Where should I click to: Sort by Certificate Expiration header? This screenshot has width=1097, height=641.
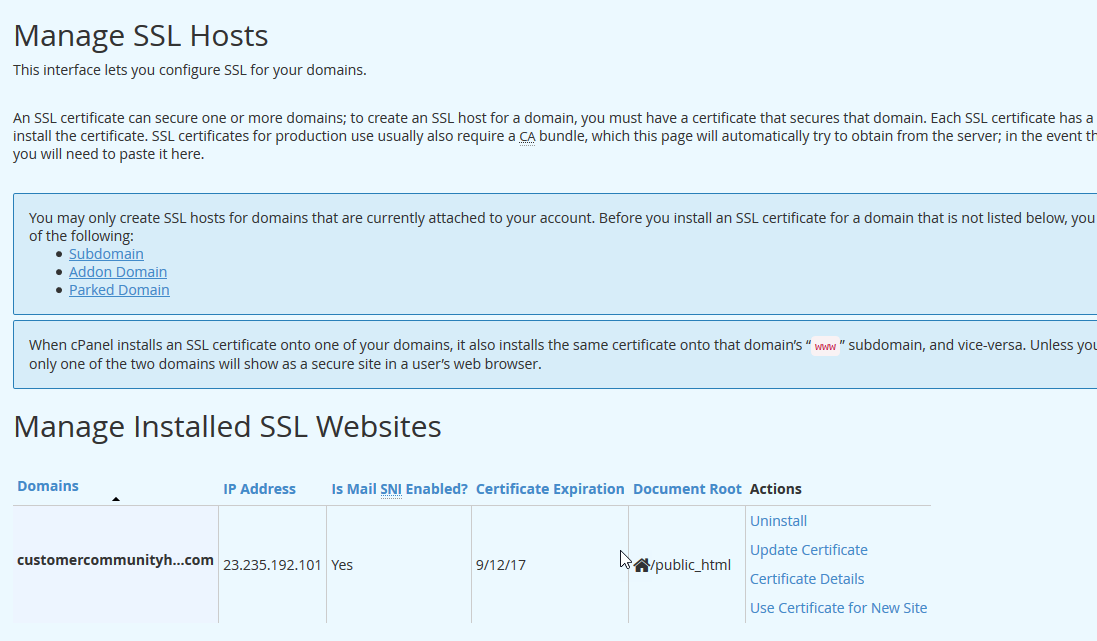click(x=549, y=489)
